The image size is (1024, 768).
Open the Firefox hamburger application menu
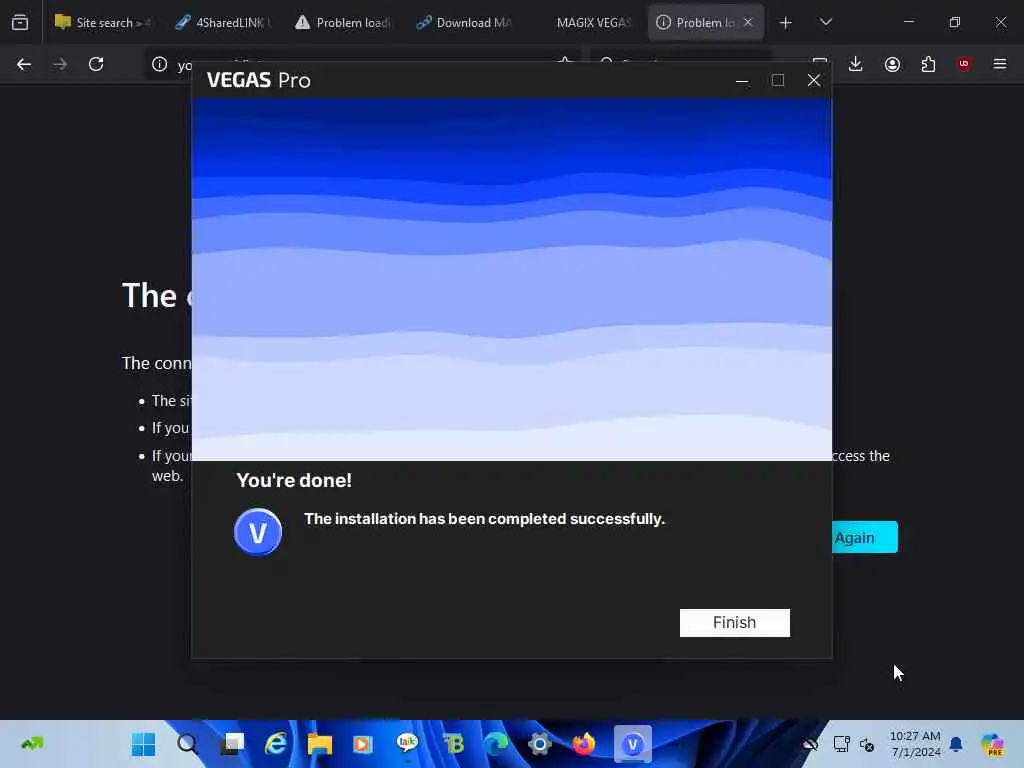[1000, 64]
